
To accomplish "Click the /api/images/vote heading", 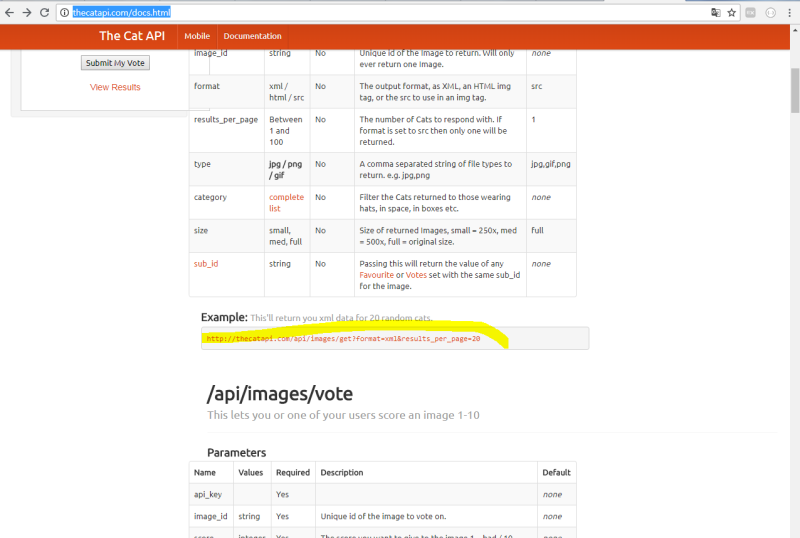I will click(280, 394).
